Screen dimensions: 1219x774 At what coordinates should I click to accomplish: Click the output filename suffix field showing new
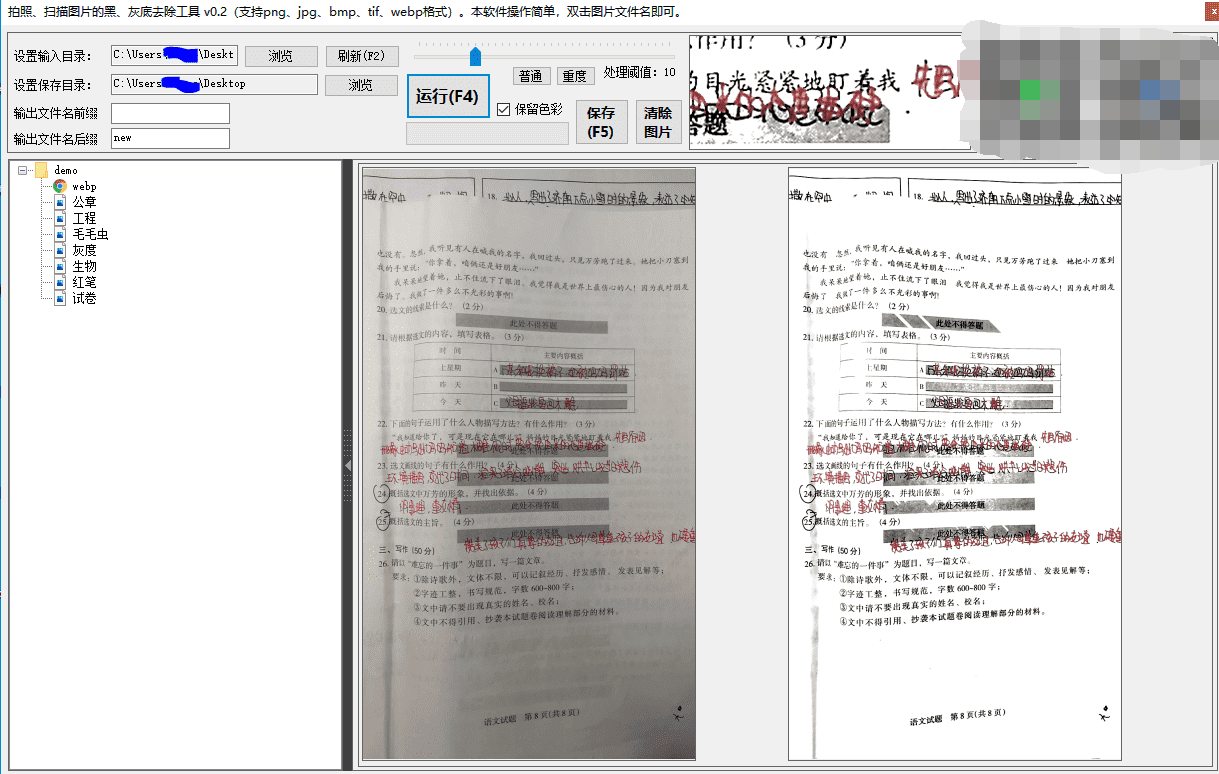pyautogui.click(x=170, y=137)
